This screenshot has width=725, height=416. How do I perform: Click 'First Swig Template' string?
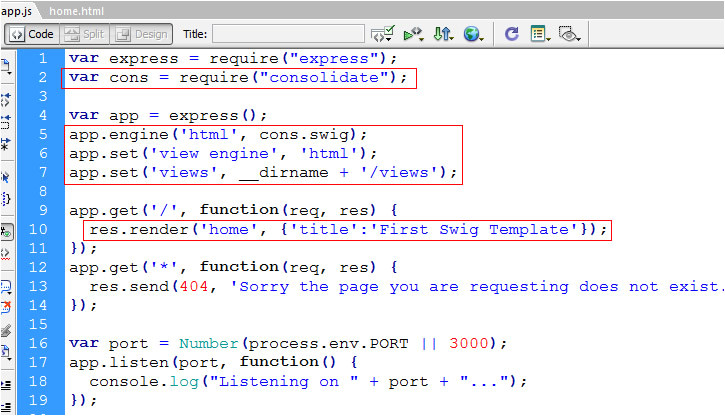(x=478, y=230)
